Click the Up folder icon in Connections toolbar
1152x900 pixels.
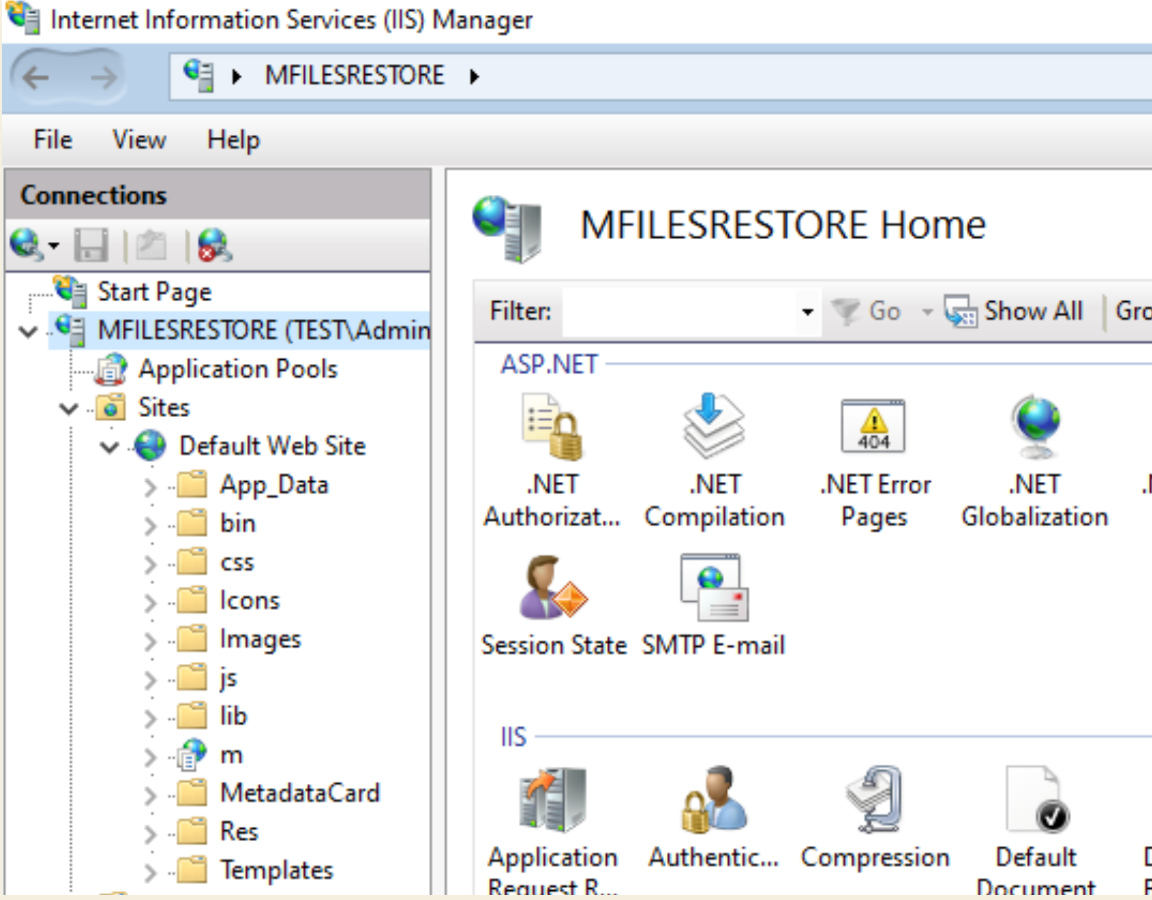pos(151,245)
